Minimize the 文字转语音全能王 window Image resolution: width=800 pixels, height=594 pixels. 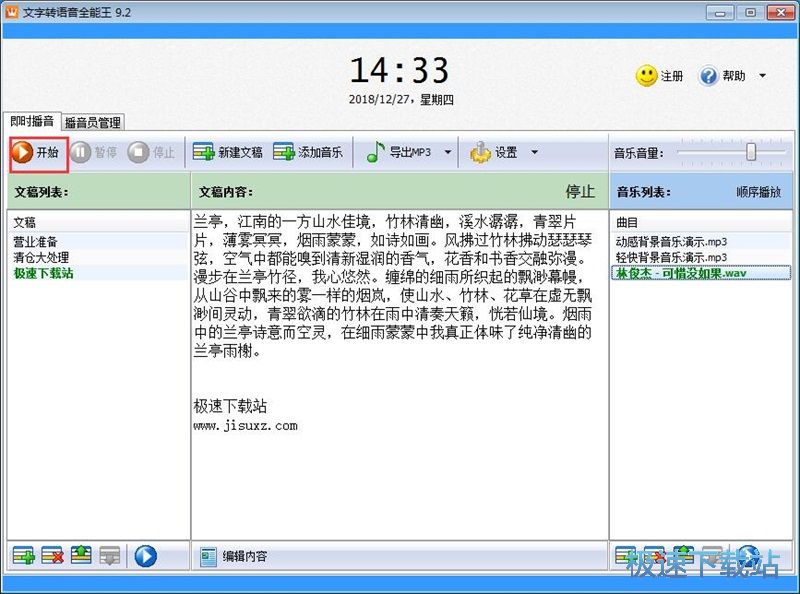[x=720, y=12]
